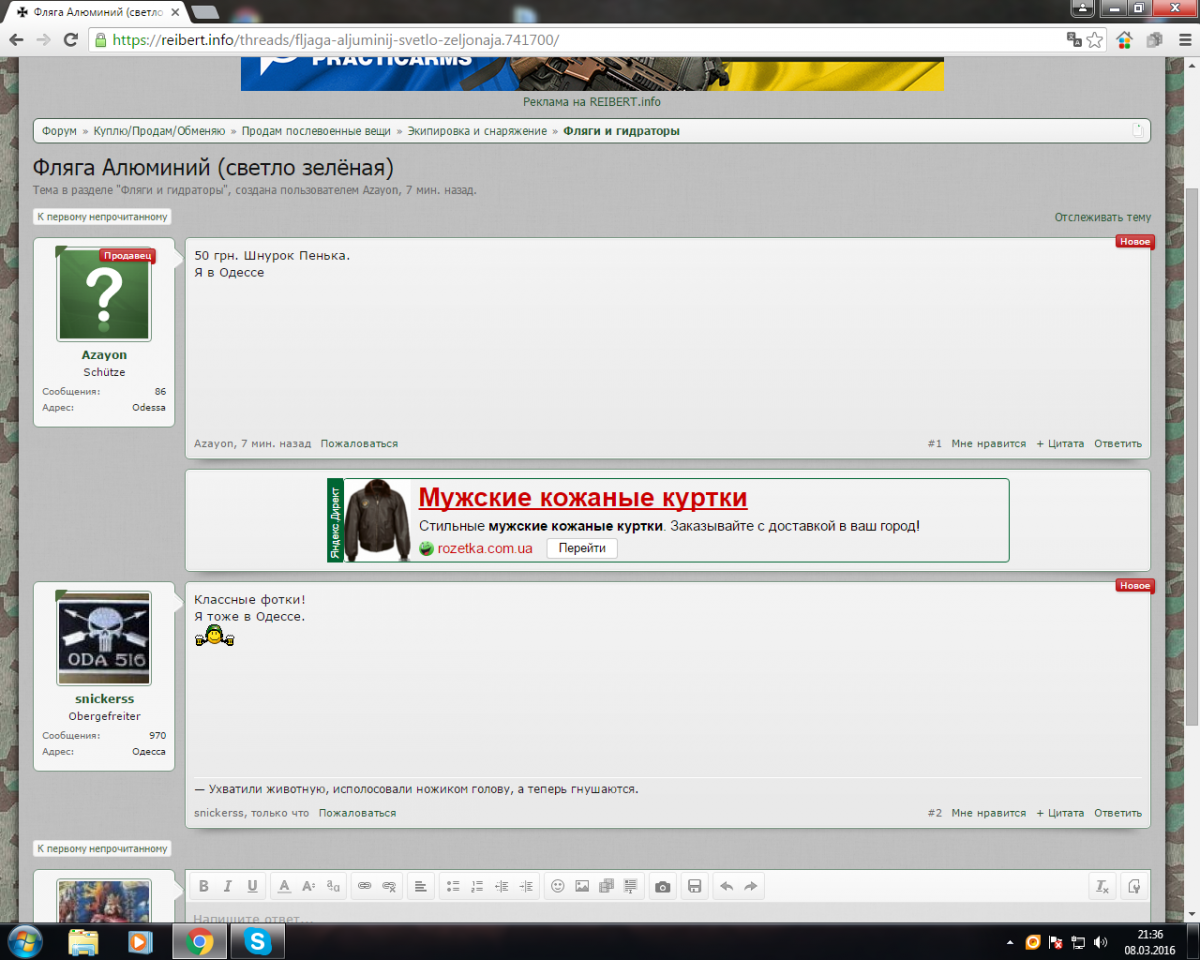1200x960 pixels.
Task: Click + Цитата on post #2
Action: coord(1060,813)
